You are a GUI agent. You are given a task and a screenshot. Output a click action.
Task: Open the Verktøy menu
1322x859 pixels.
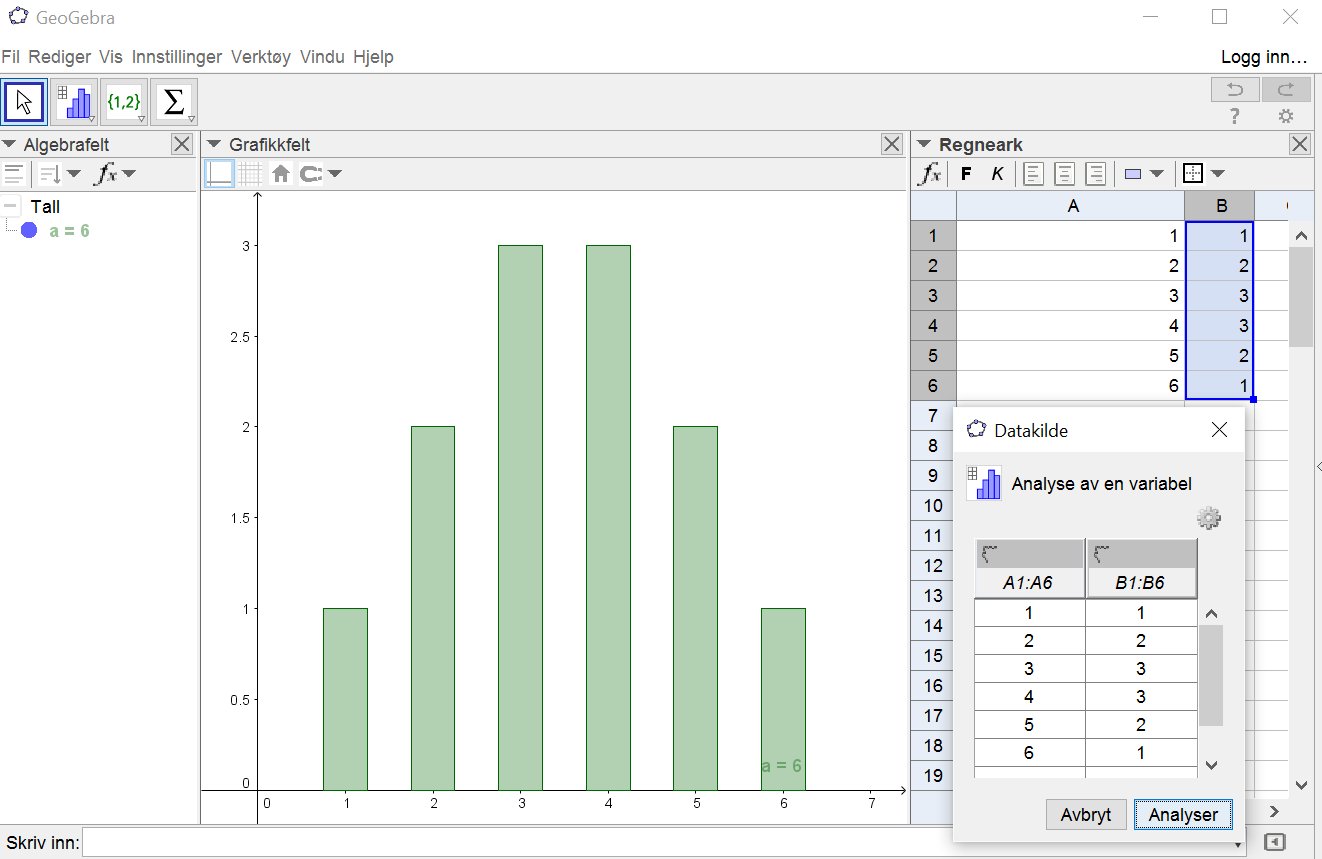pyautogui.click(x=260, y=57)
